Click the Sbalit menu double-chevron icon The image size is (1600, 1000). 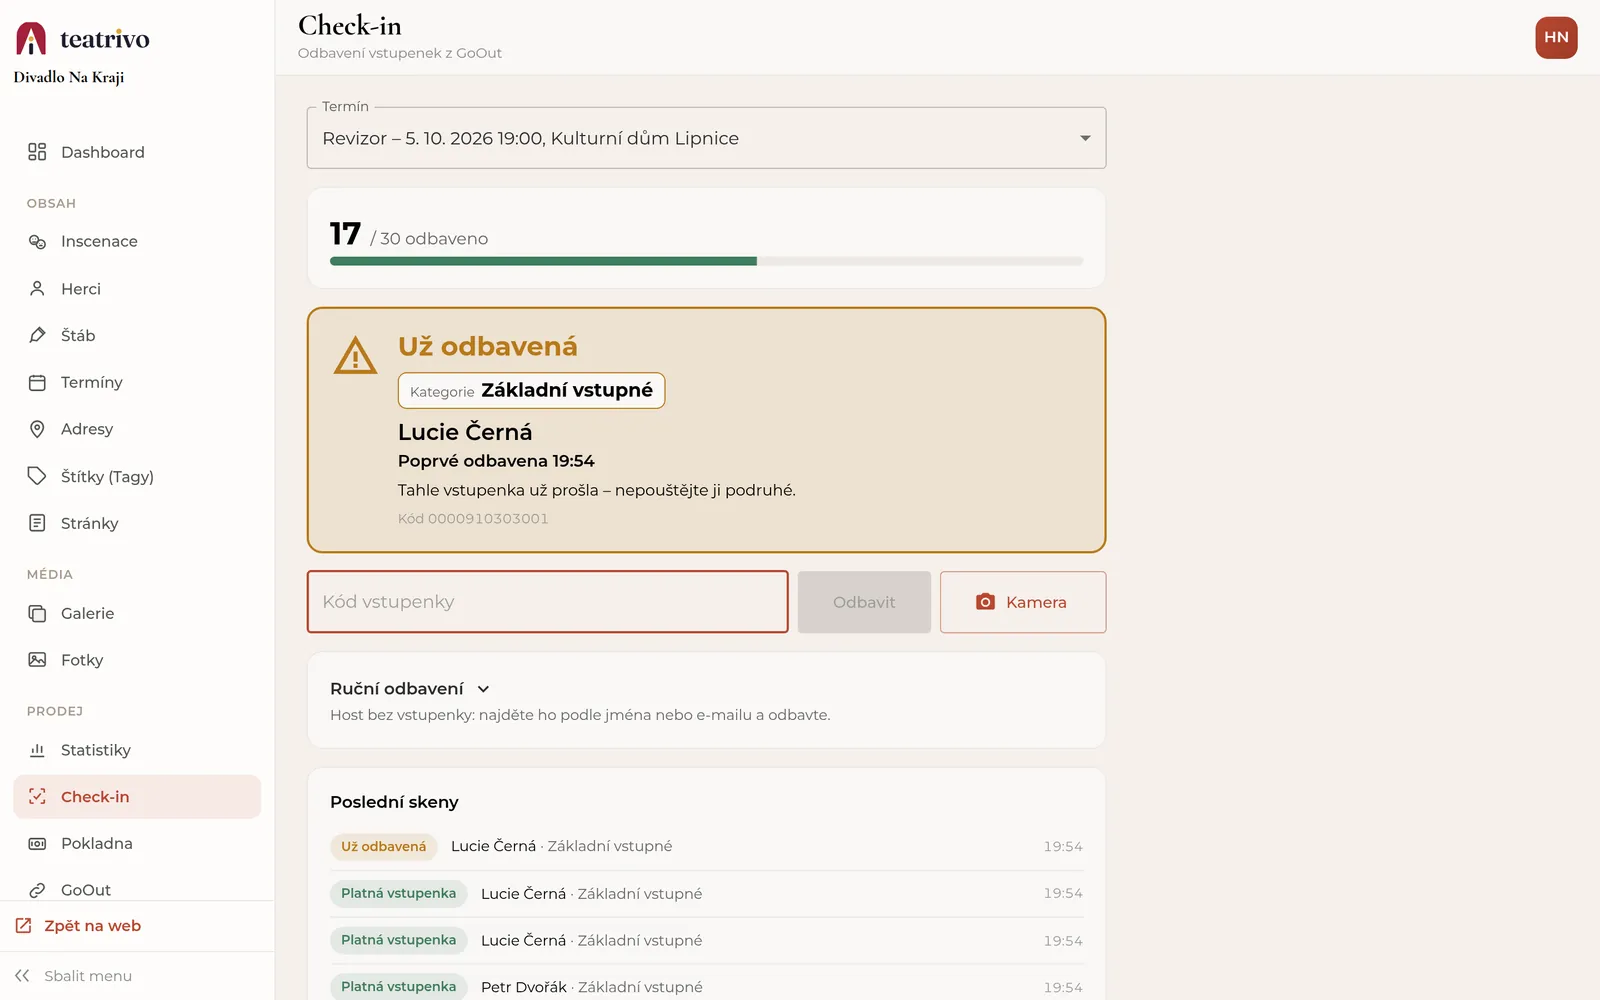(x=22, y=976)
